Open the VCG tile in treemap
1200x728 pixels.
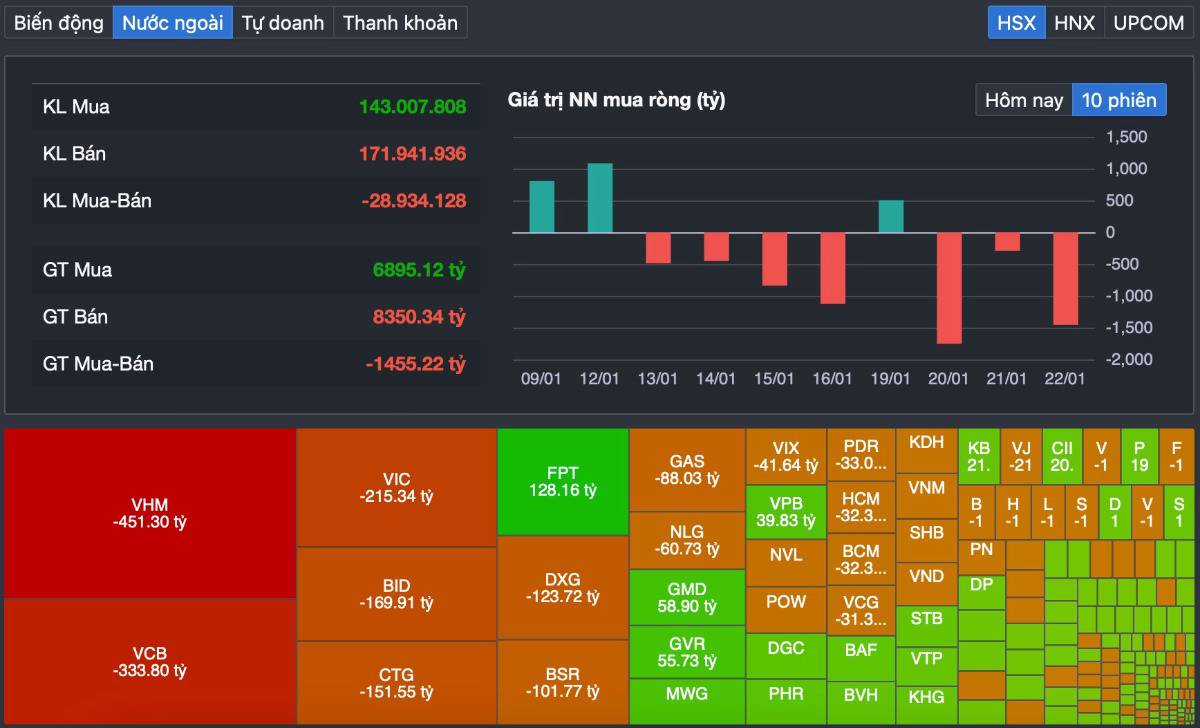pyautogui.click(x=861, y=611)
